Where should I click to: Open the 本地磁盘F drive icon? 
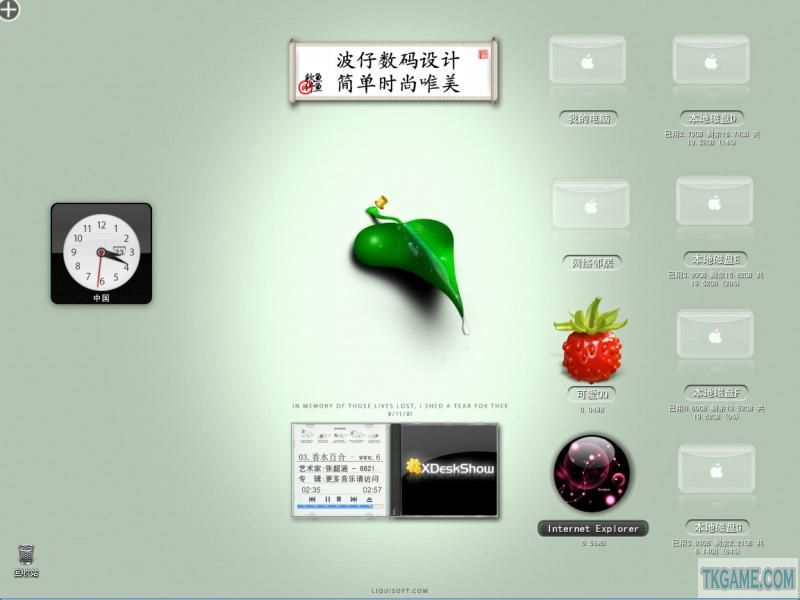tap(715, 334)
